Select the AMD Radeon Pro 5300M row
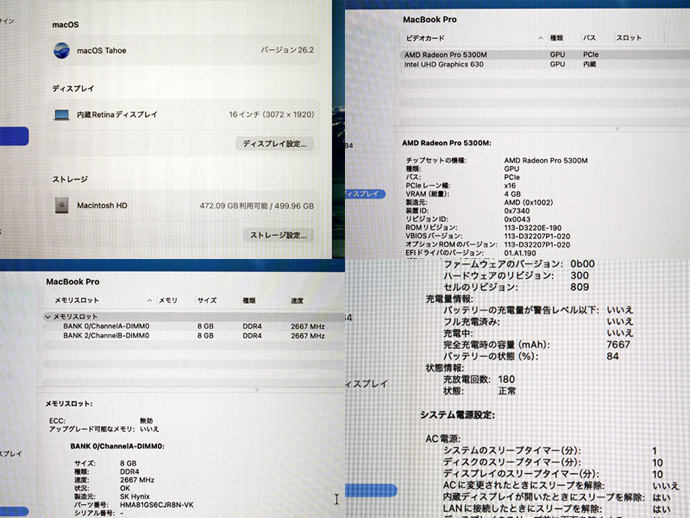Viewport: 690px width, 518px height. pos(443,54)
